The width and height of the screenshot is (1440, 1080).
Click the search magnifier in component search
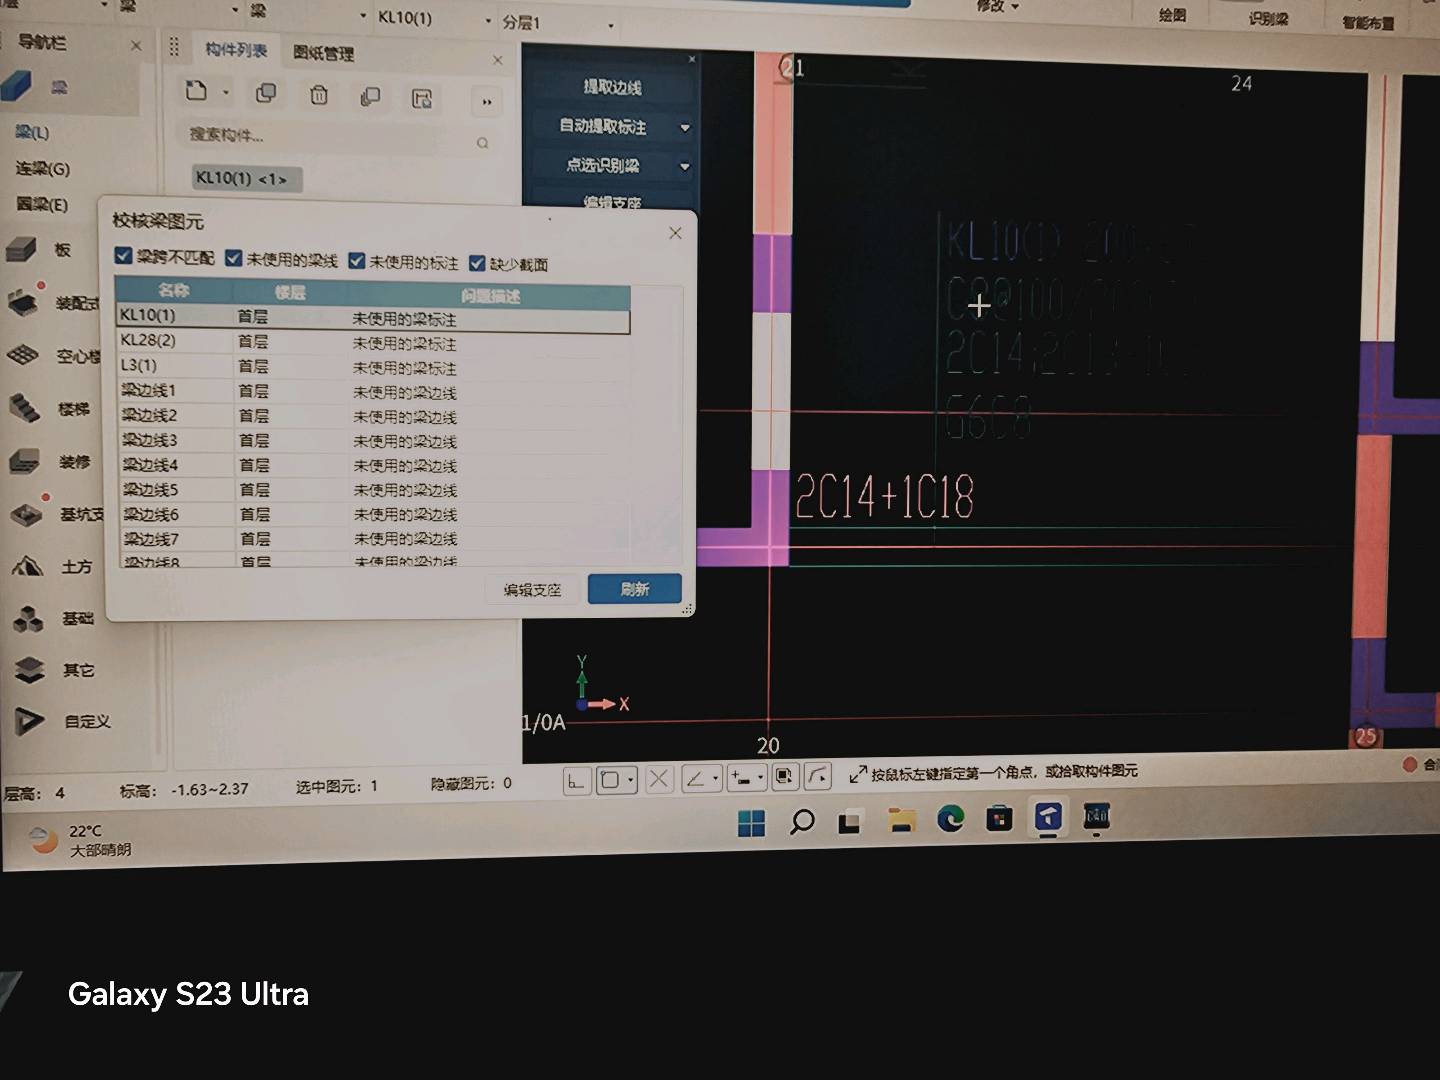pyautogui.click(x=482, y=143)
